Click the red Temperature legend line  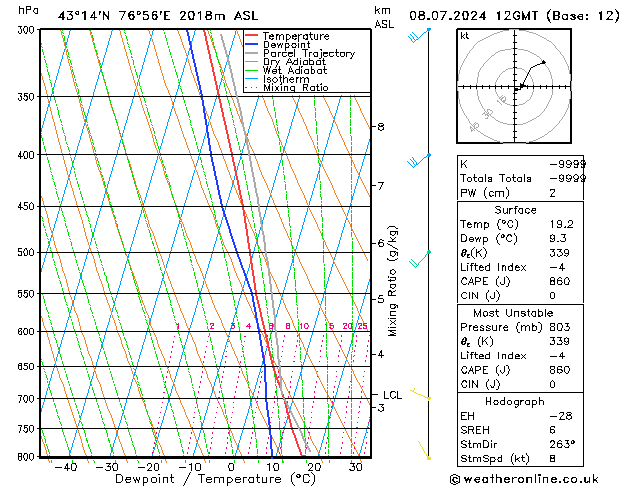[251, 36]
